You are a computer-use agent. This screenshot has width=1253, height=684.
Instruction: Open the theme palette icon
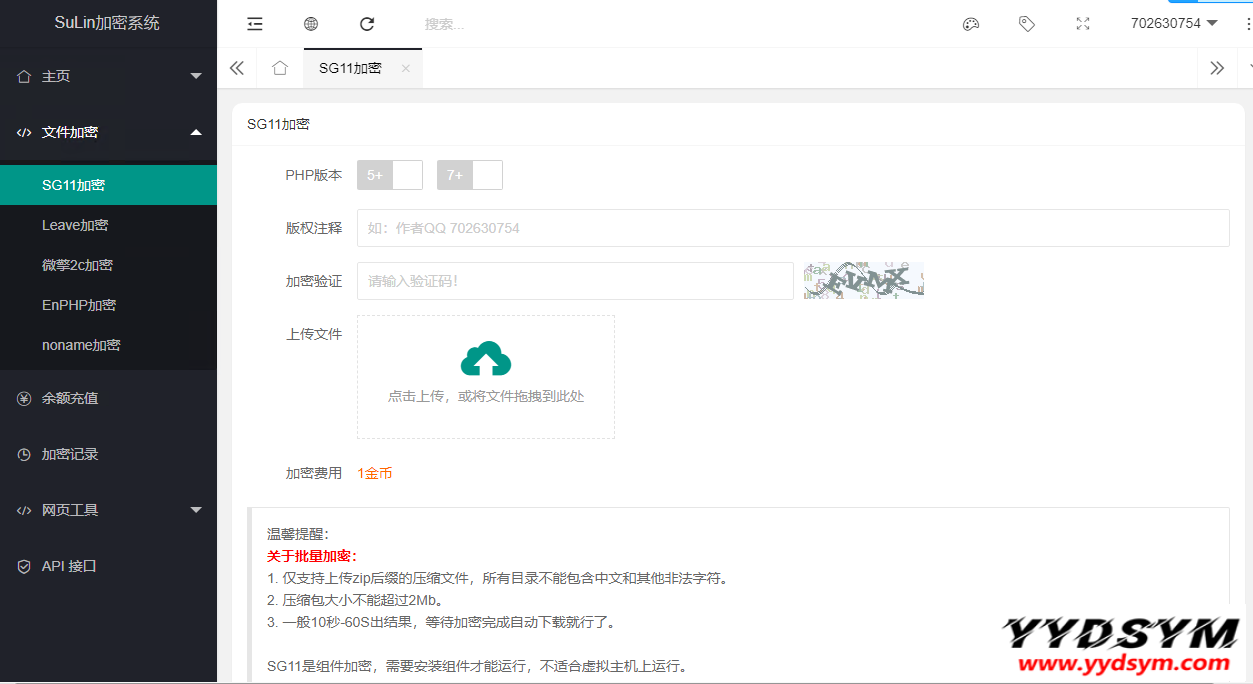971,24
